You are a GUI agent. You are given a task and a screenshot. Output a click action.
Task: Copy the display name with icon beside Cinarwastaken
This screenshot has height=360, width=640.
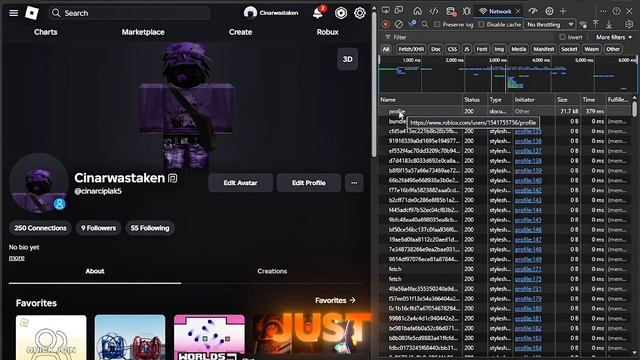click(x=173, y=178)
